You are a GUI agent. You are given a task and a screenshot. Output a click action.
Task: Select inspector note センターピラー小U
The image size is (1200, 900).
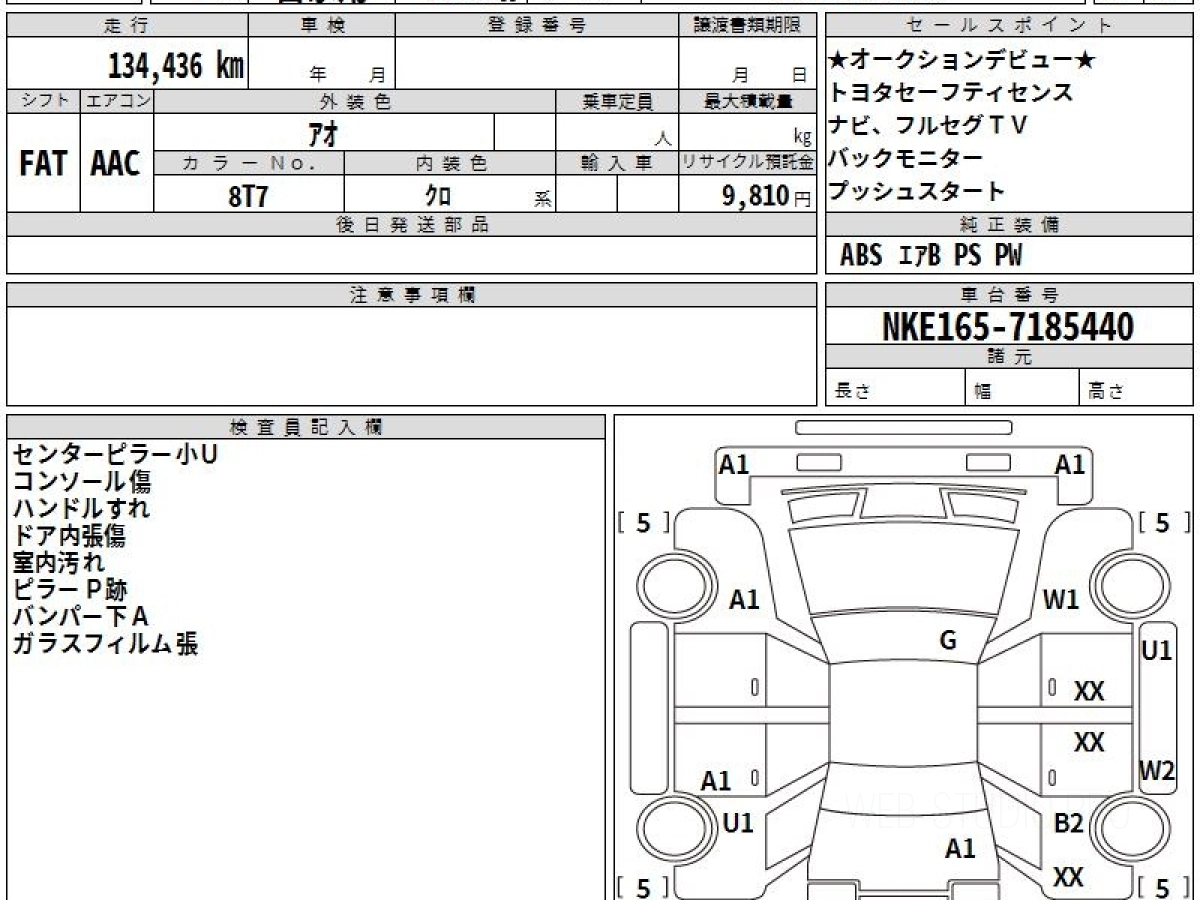click(x=115, y=455)
